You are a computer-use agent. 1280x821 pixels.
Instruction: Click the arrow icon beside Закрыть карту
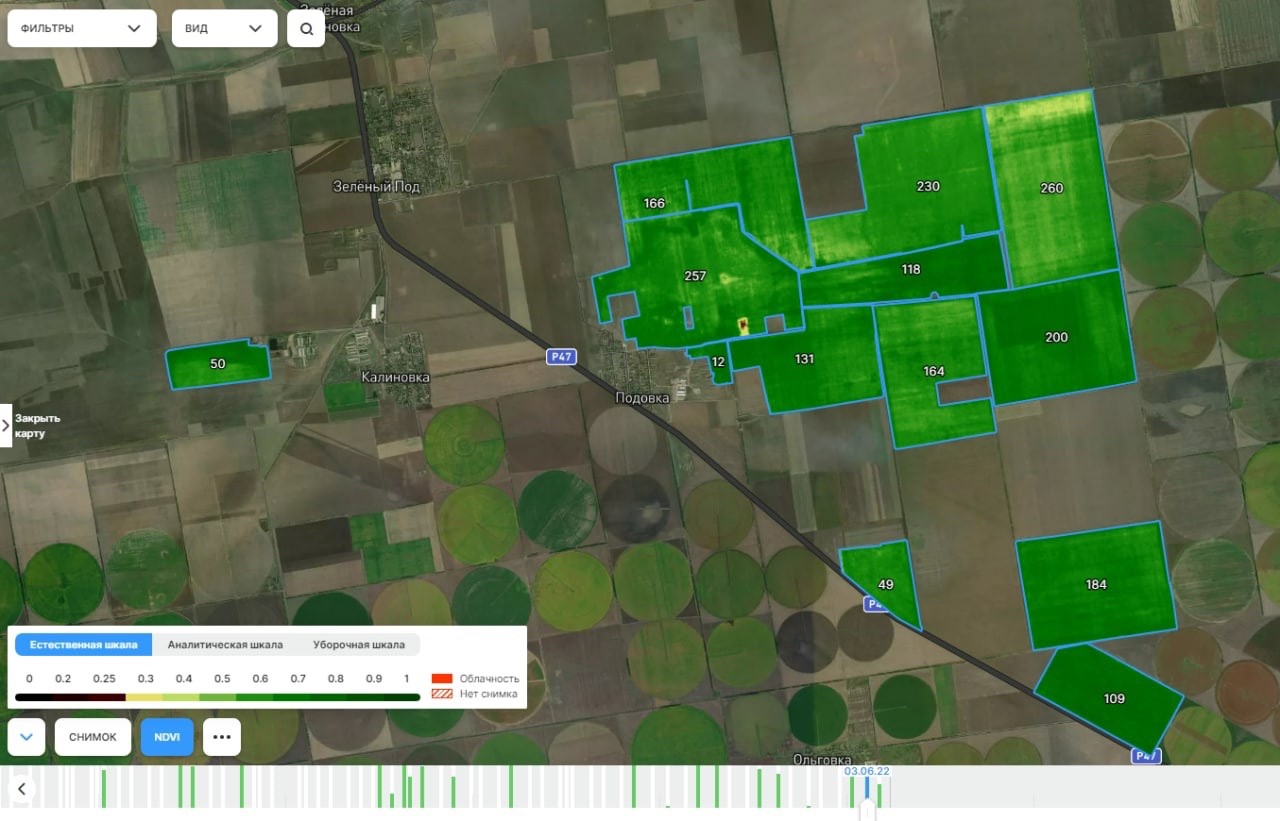click(x=6, y=425)
